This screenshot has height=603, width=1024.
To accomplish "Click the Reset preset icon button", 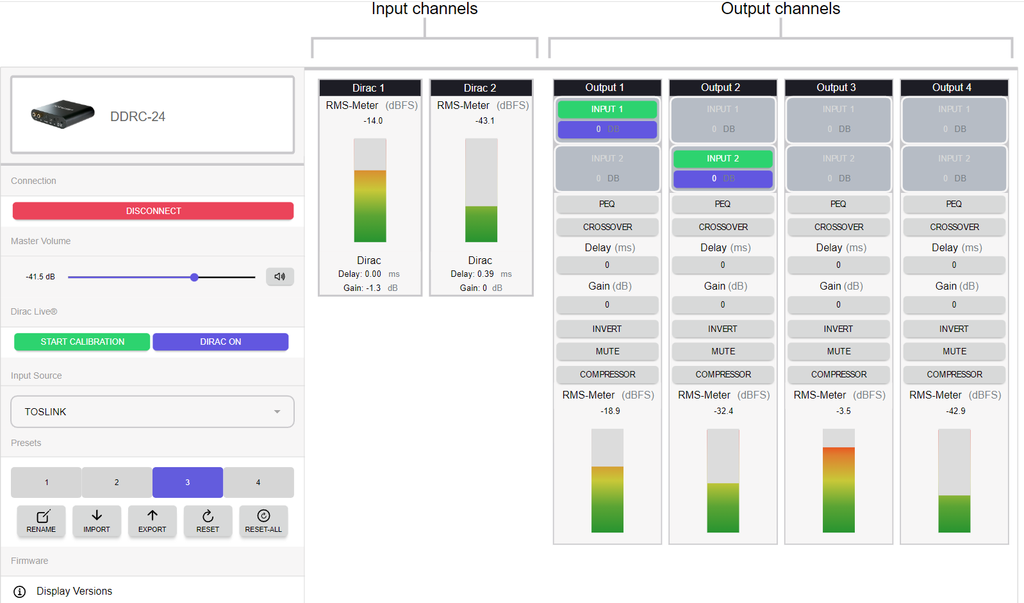I will click(208, 521).
